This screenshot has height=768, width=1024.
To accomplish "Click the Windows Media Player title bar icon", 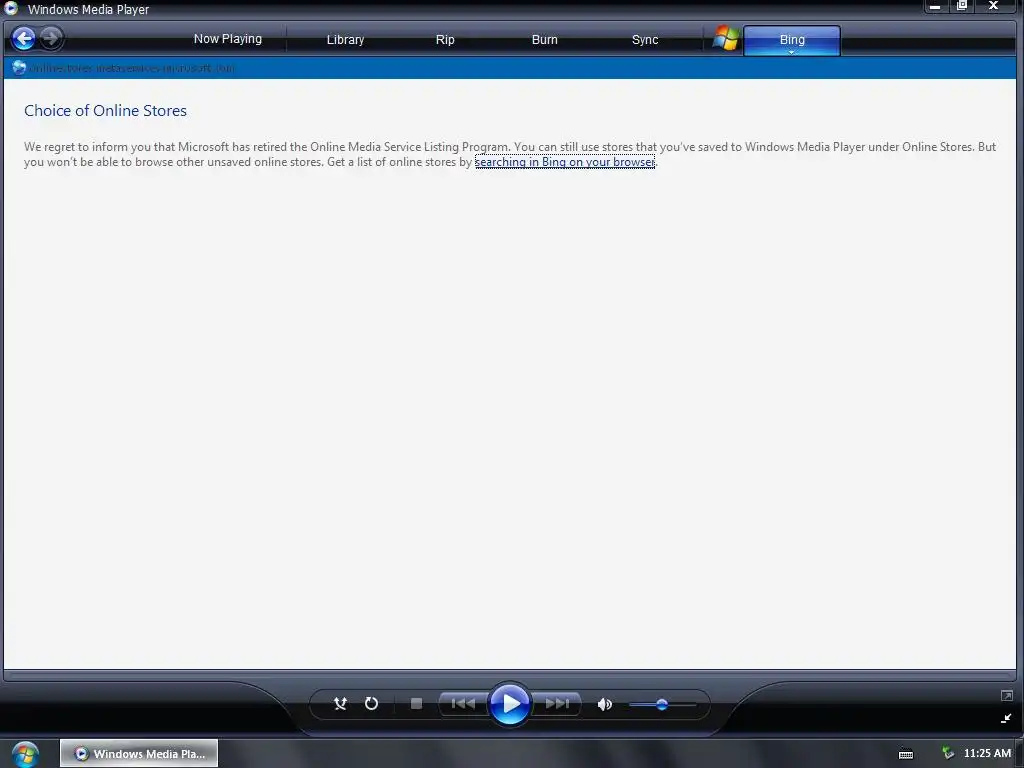I will pos(11,8).
